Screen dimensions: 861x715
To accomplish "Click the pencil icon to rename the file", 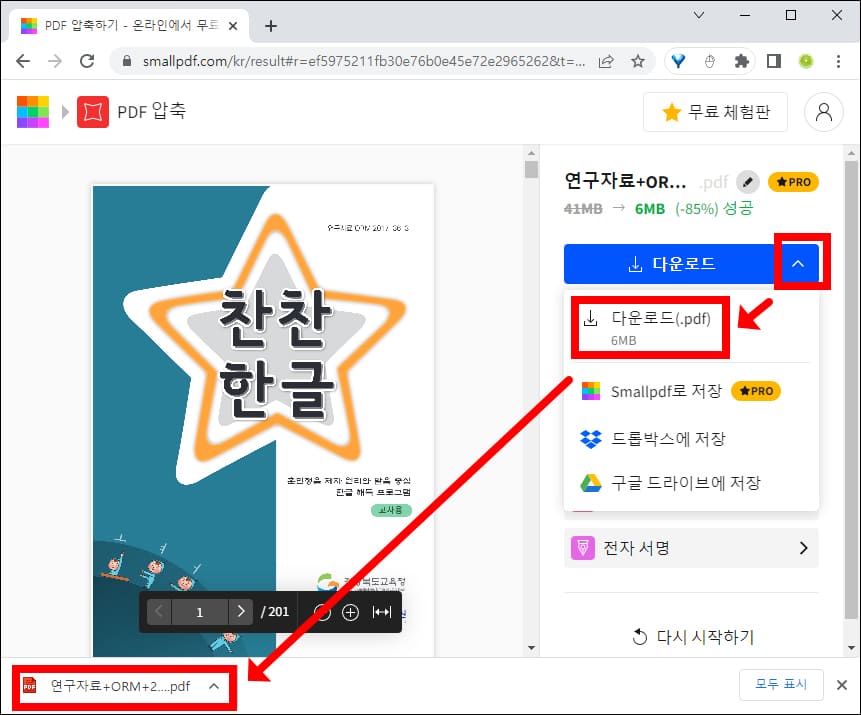I will pyautogui.click(x=748, y=182).
